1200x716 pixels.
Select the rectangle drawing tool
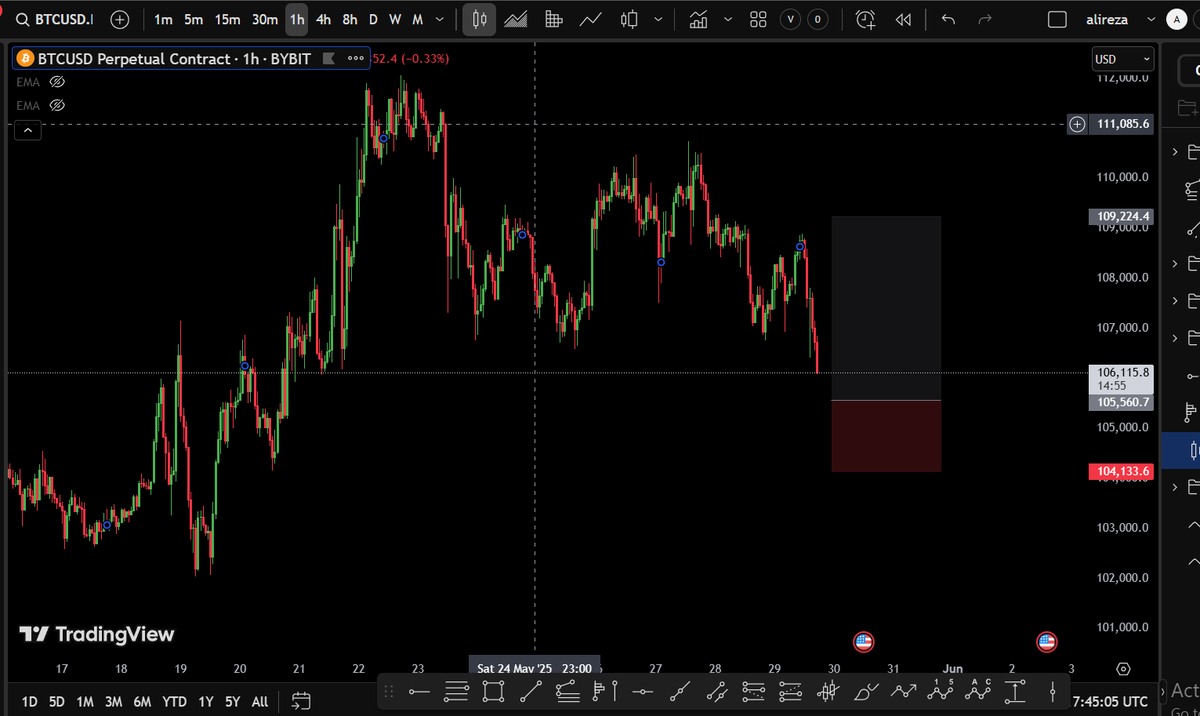[493, 691]
